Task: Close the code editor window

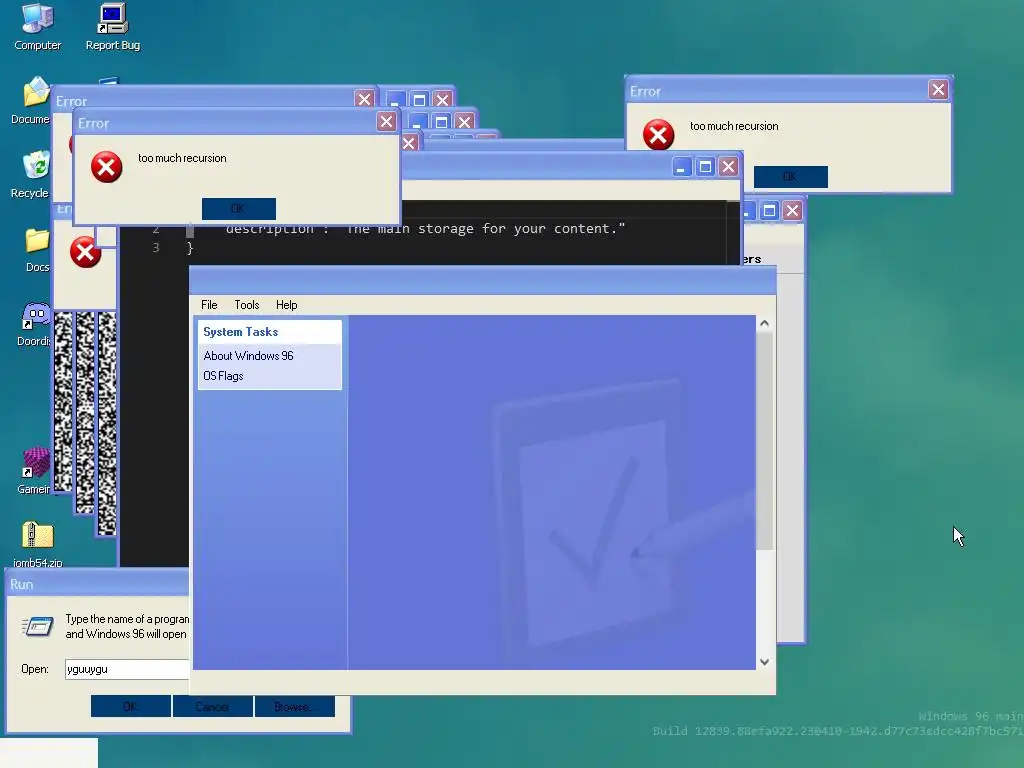Action: (x=728, y=167)
